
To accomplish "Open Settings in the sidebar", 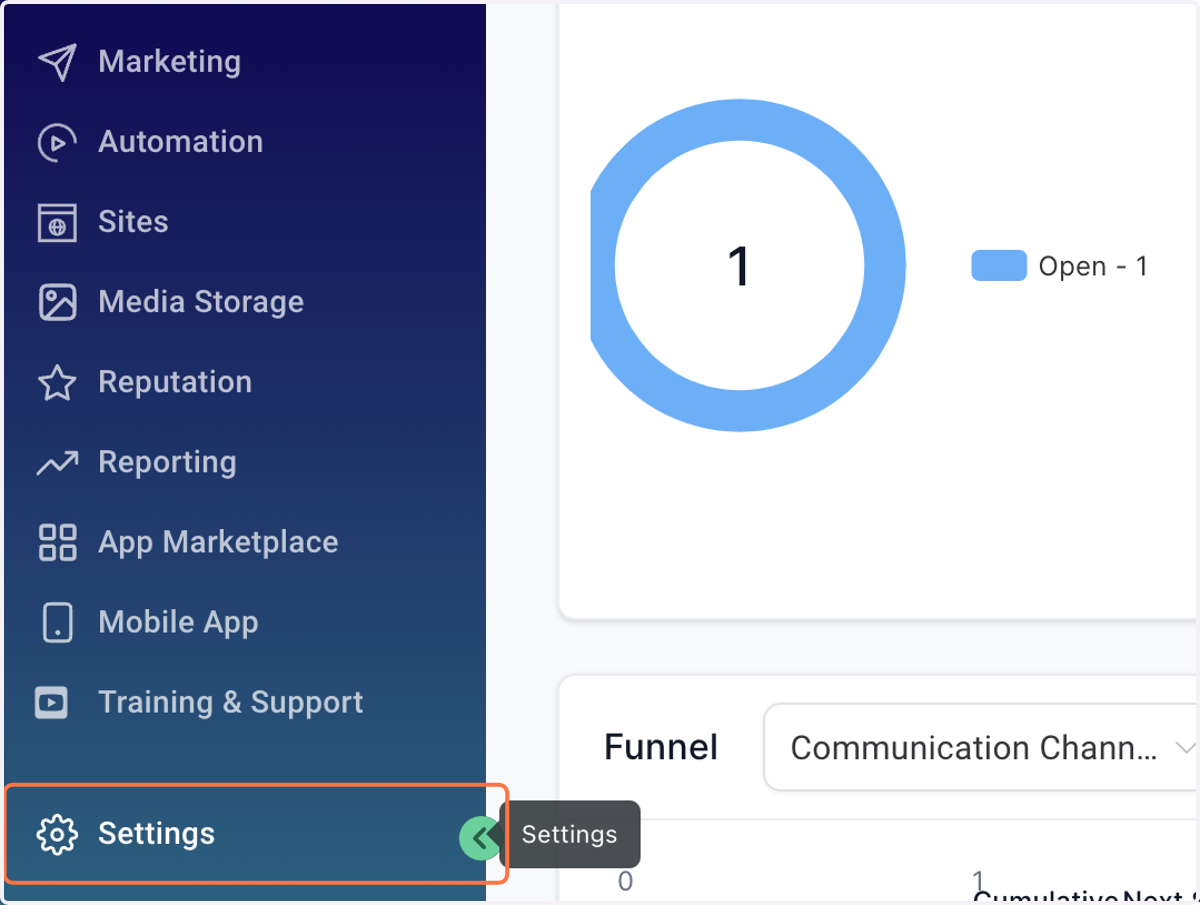I will (245, 834).
